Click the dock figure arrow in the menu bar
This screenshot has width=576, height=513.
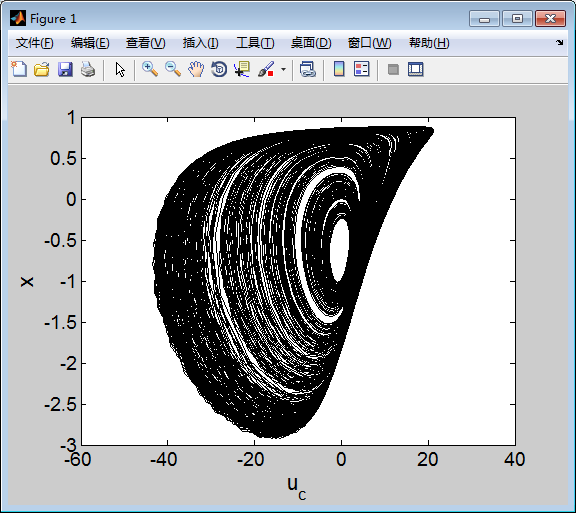559,43
